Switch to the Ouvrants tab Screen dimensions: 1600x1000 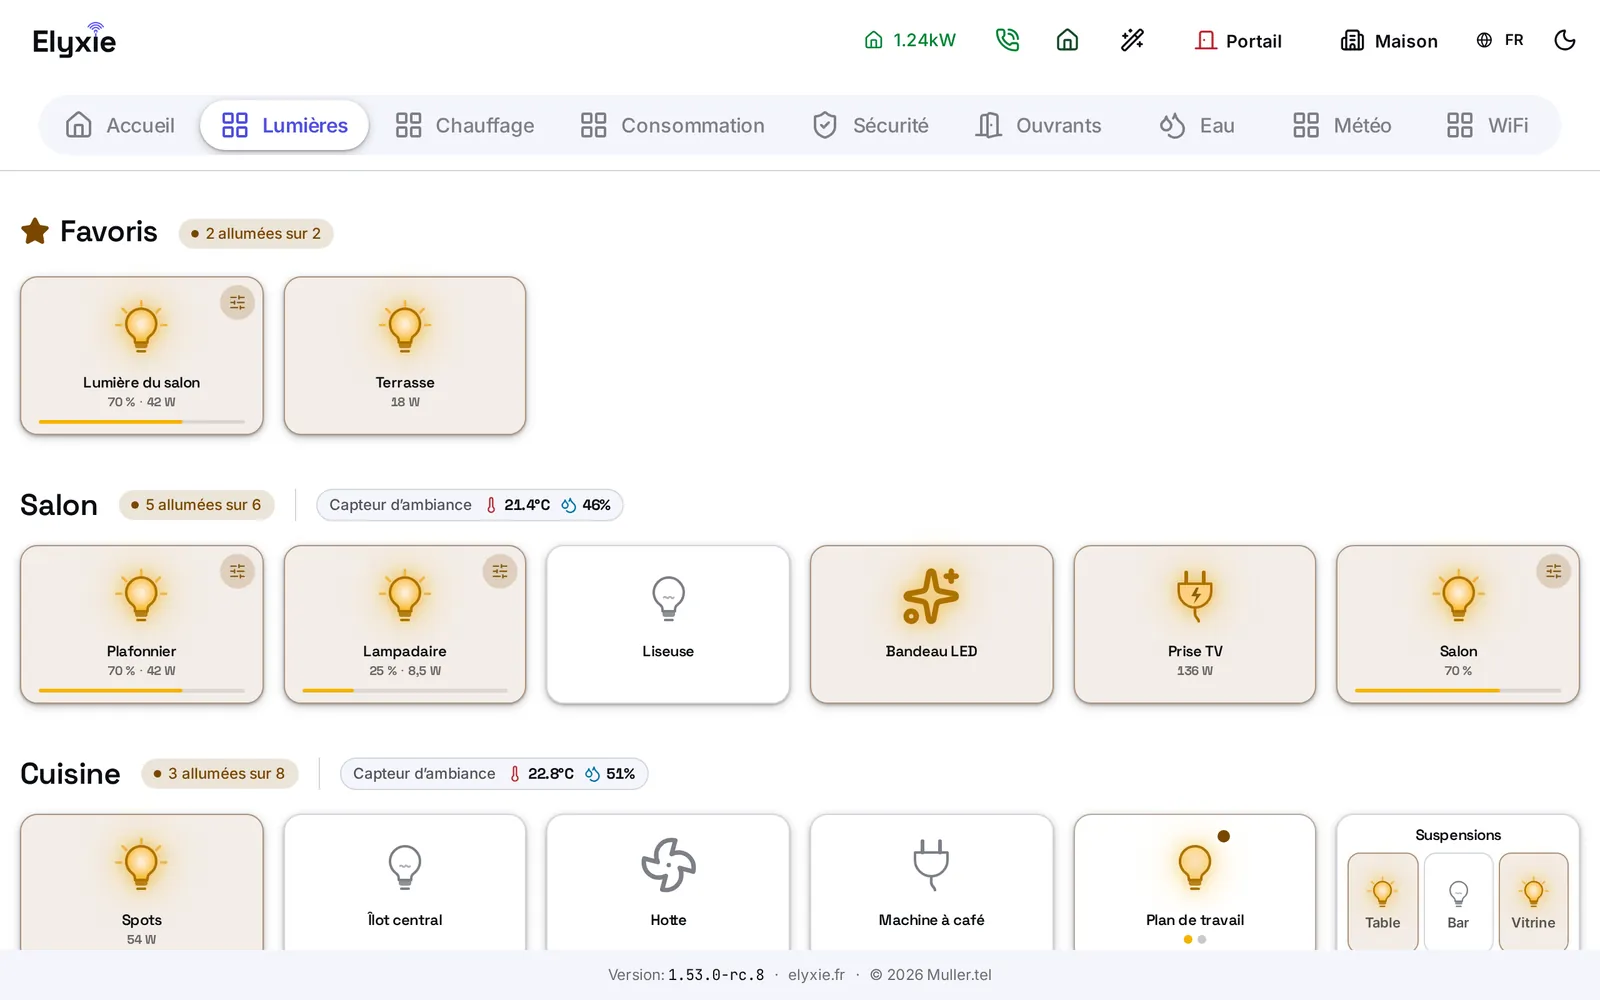tap(1039, 125)
